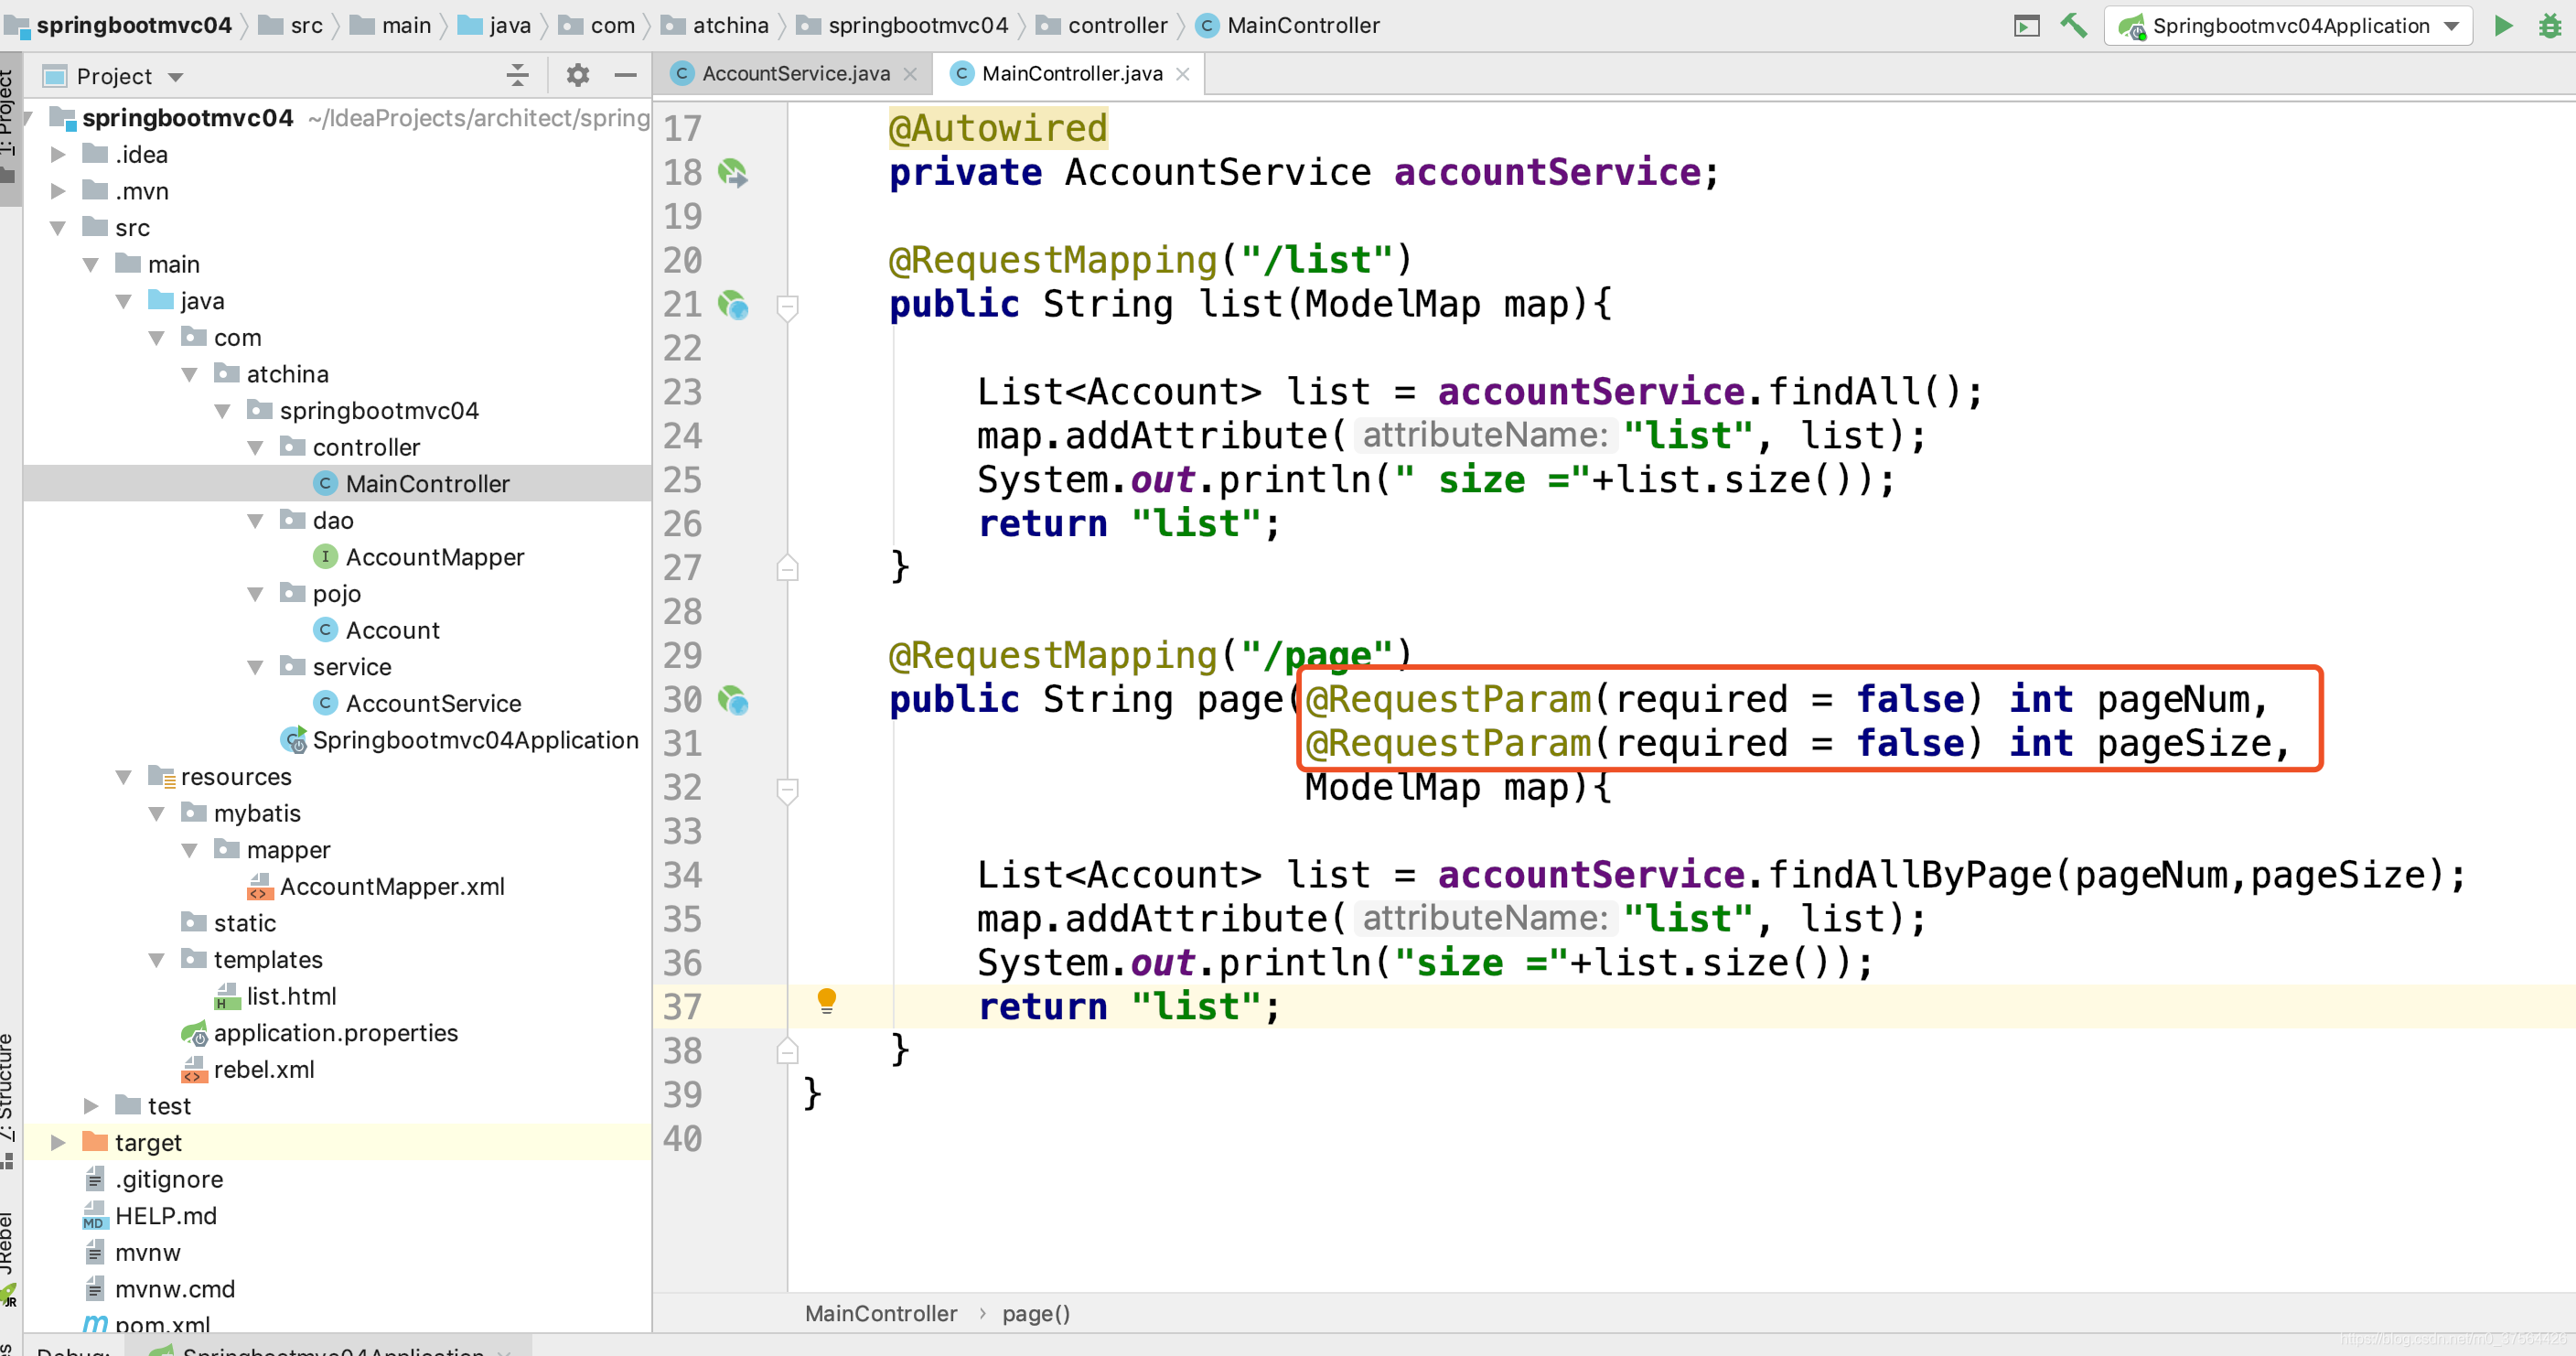
Task: Toggle code fold marker at line 32
Action: click(787, 789)
